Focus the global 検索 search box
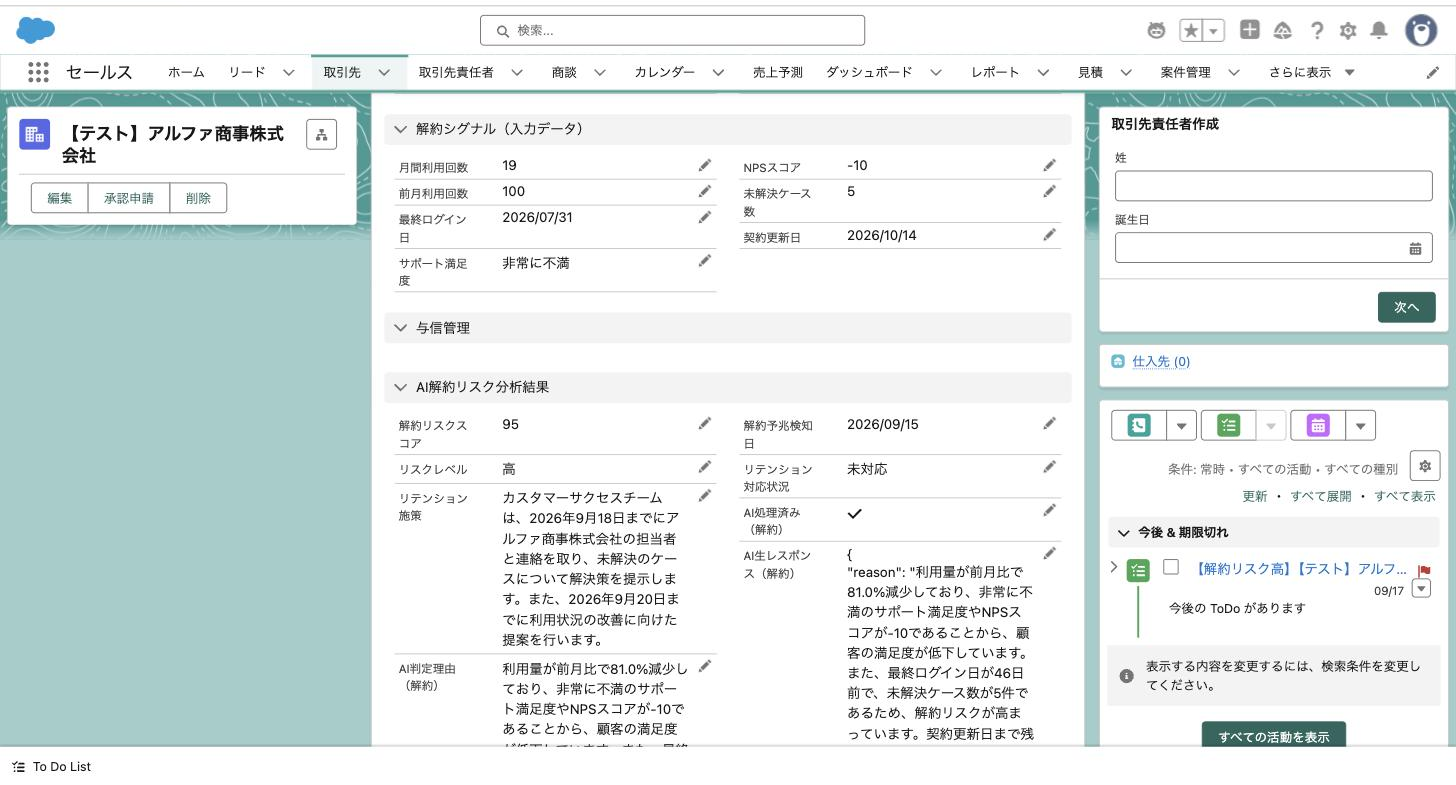 [x=672, y=31]
